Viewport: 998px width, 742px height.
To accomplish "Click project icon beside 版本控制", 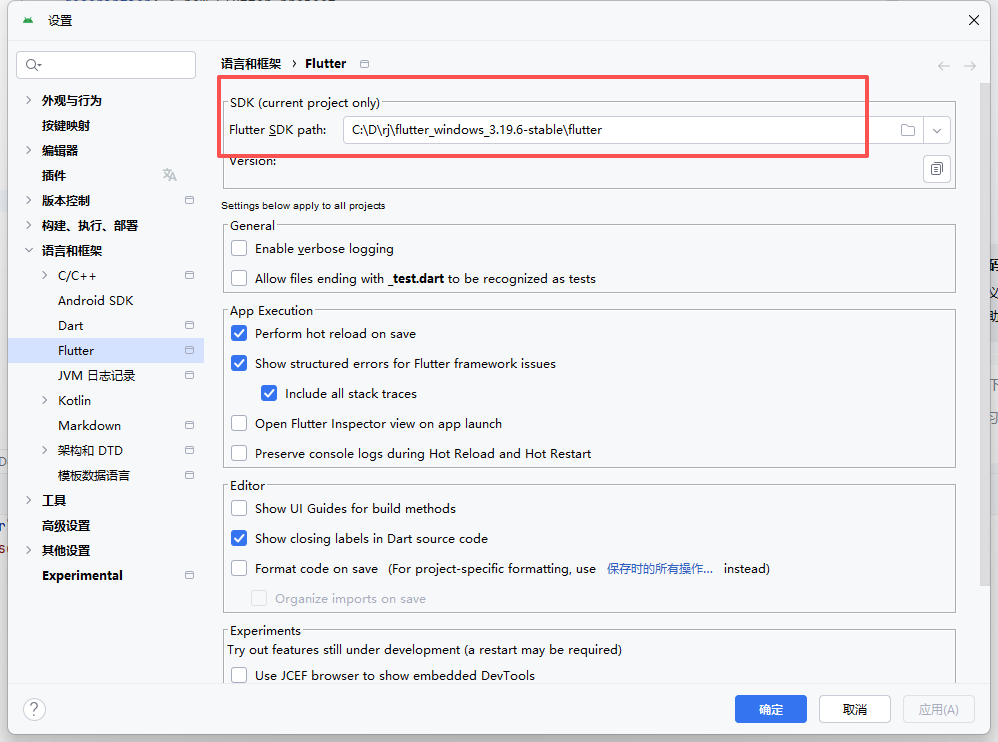I will pyautogui.click(x=189, y=200).
